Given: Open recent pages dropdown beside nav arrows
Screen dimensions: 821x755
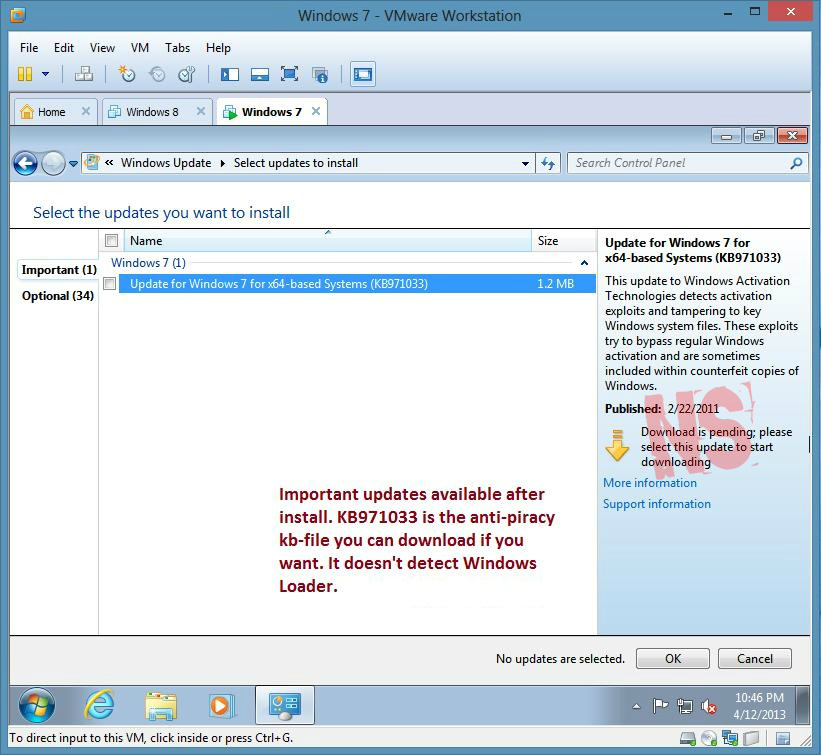Looking at the screenshot, I should (x=73, y=164).
